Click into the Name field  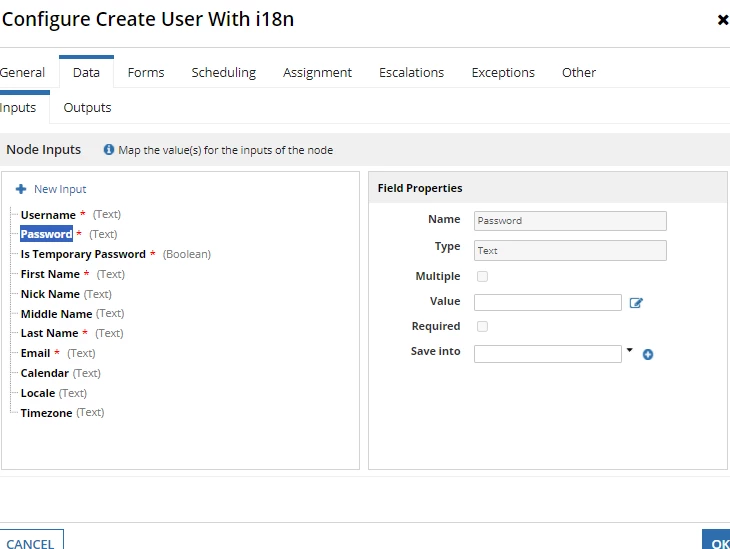pyautogui.click(x=570, y=221)
